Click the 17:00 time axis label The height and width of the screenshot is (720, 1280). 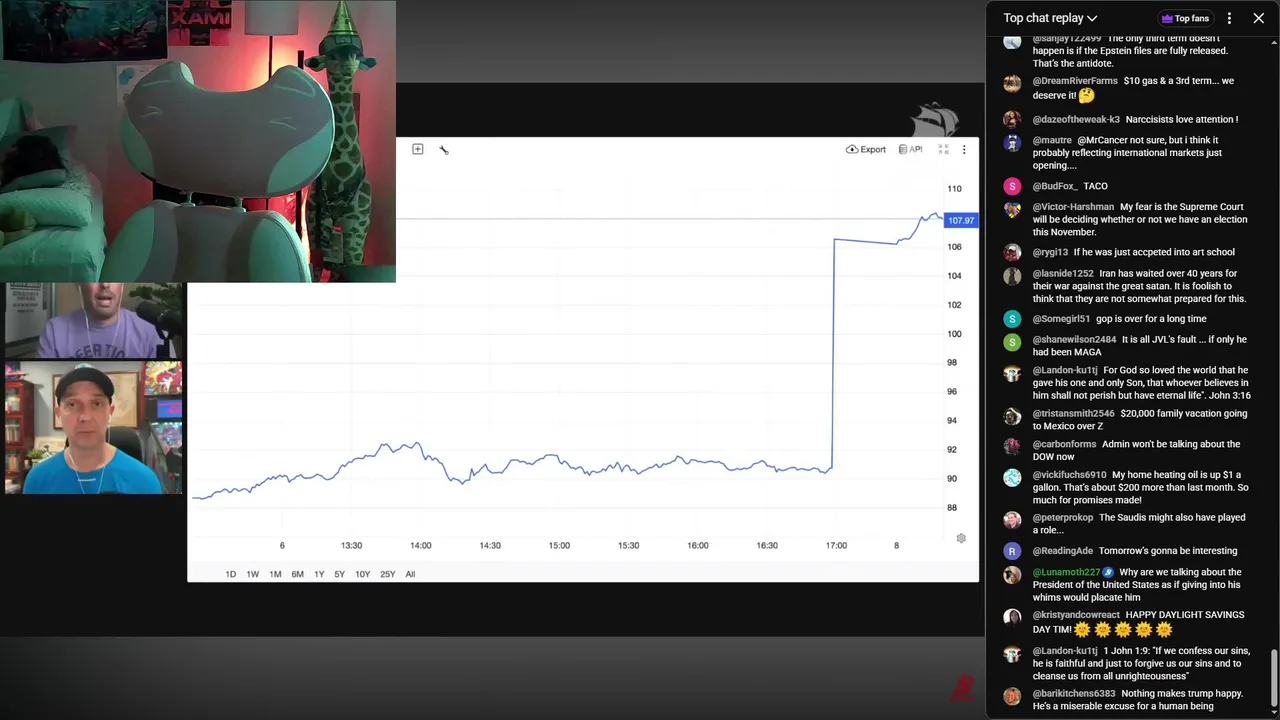[836, 546]
